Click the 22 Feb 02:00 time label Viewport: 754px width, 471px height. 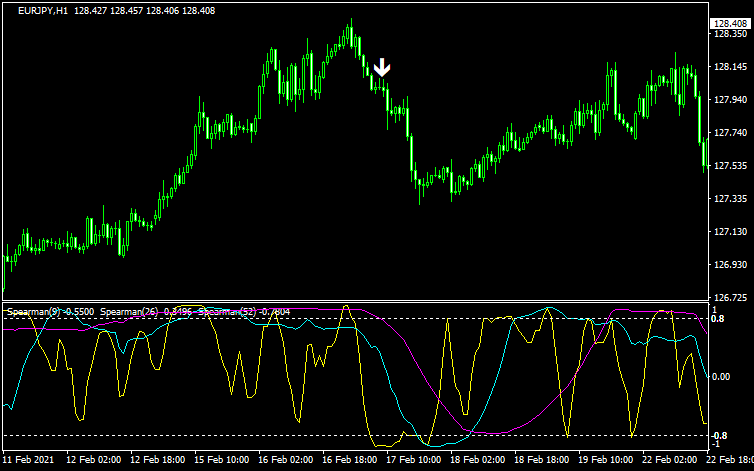667,461
